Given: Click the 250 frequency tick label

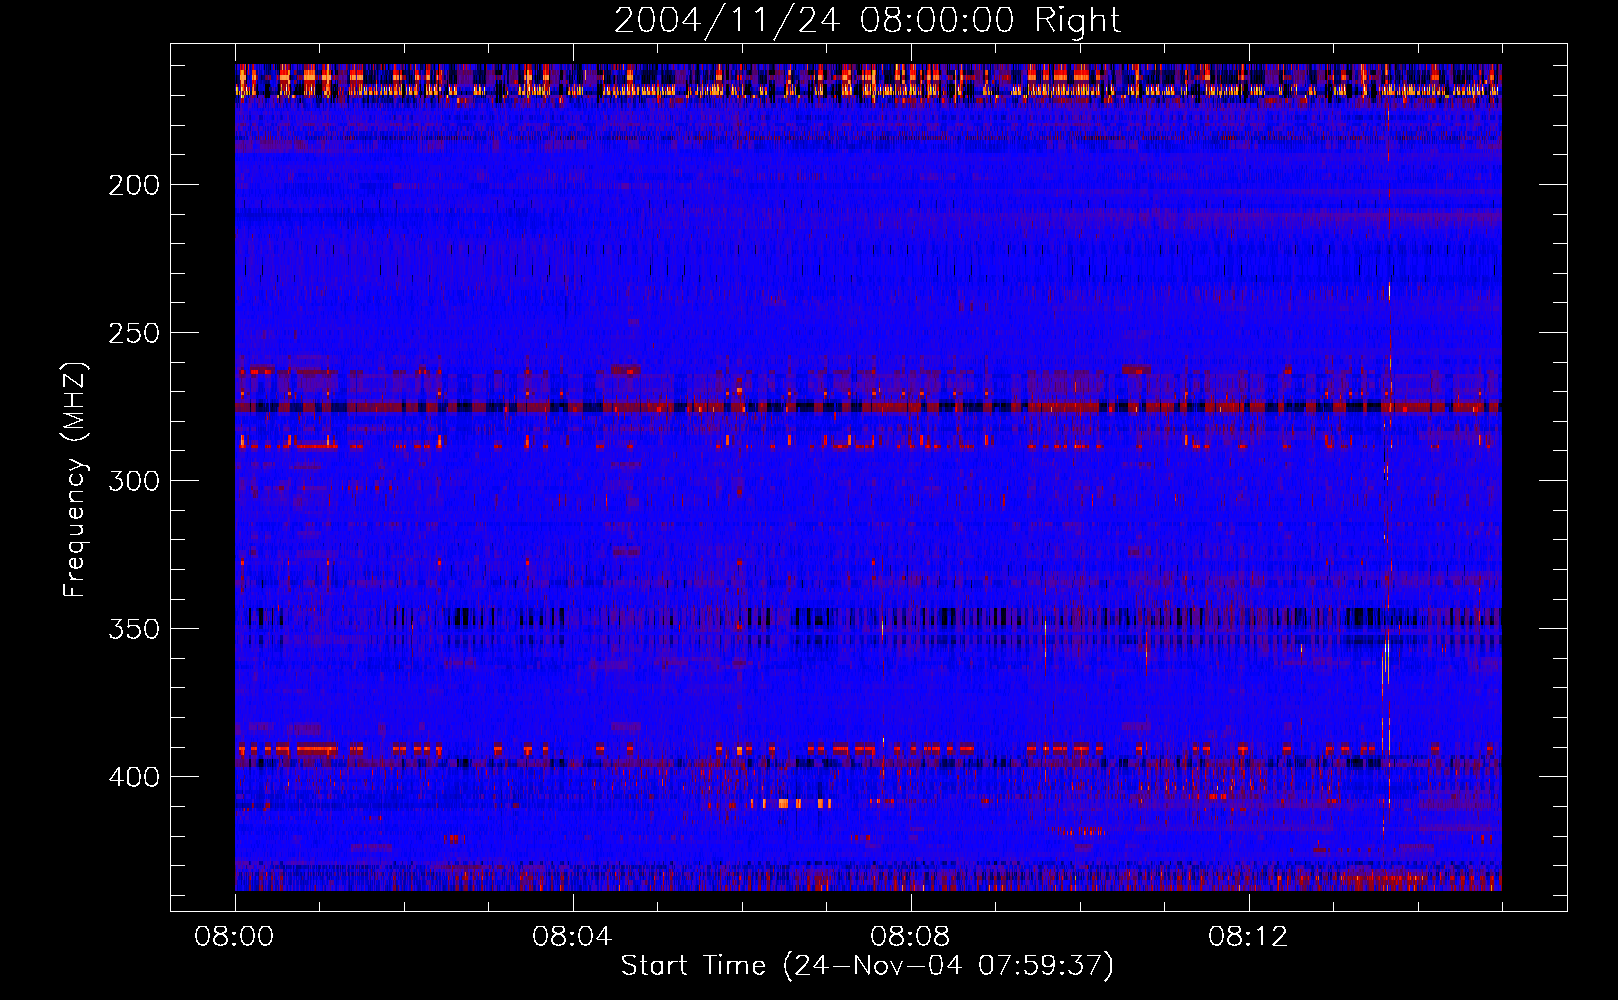Looking at the screenshot, I should point(134,333).
